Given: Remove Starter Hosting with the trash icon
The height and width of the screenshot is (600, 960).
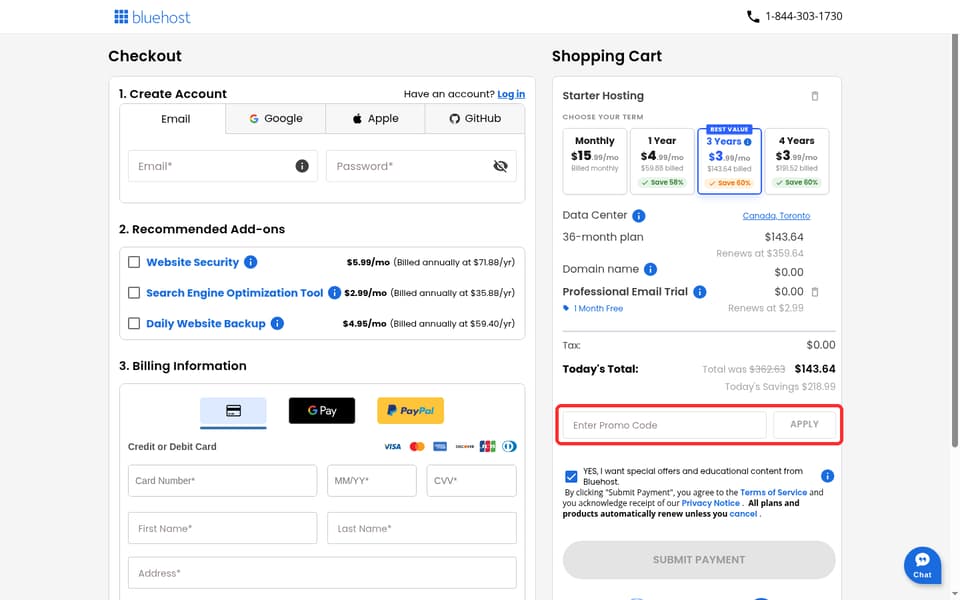Looking at the screenshot, I should (x=815, y=96).
